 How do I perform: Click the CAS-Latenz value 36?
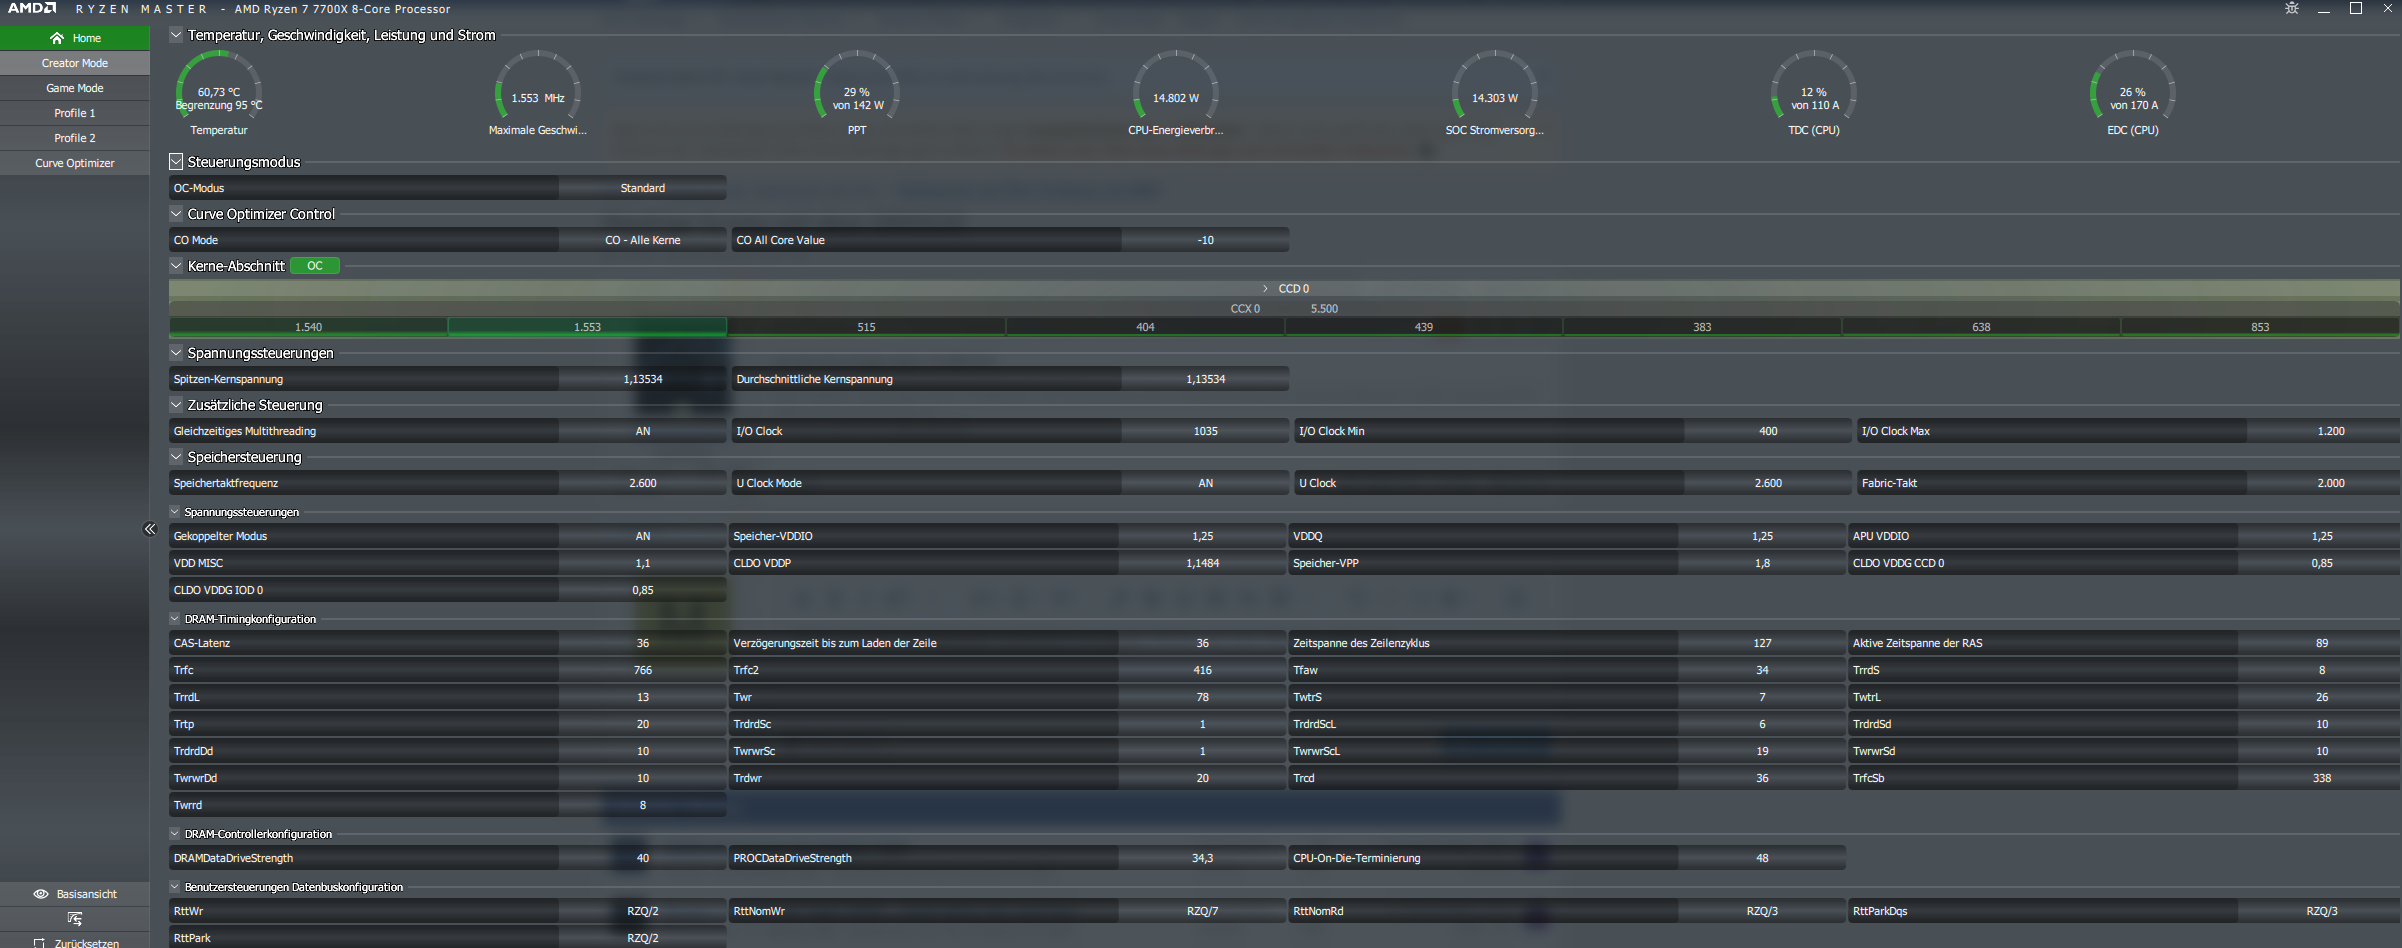click(643, 643)
